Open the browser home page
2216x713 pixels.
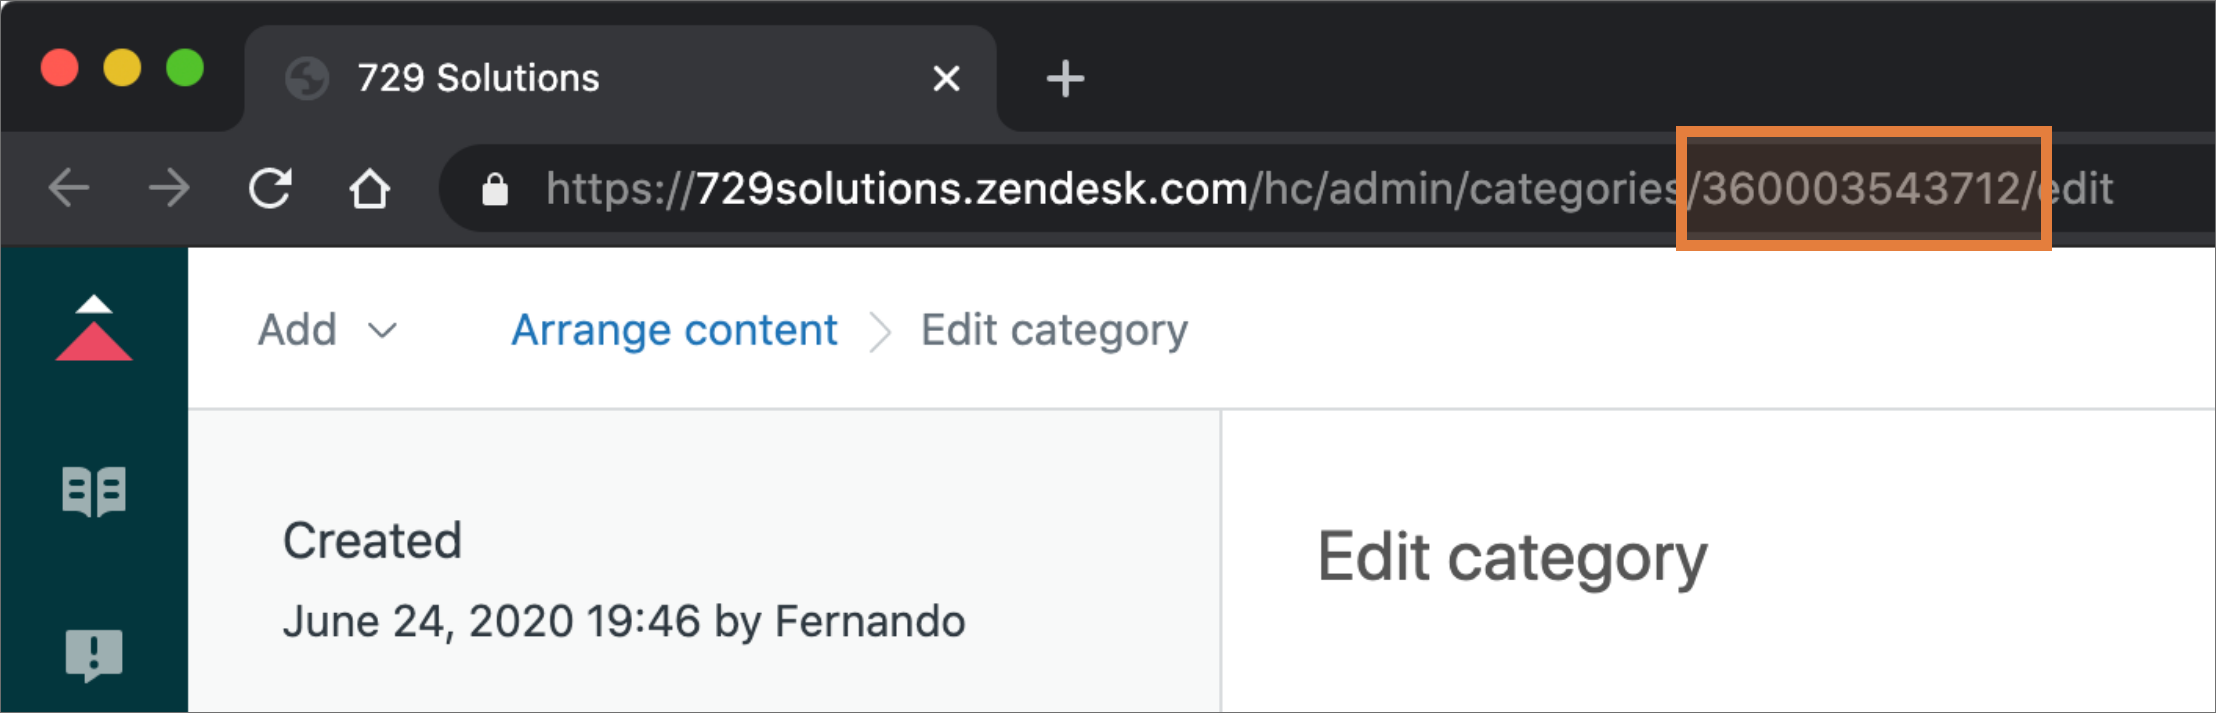pos(369,188)
